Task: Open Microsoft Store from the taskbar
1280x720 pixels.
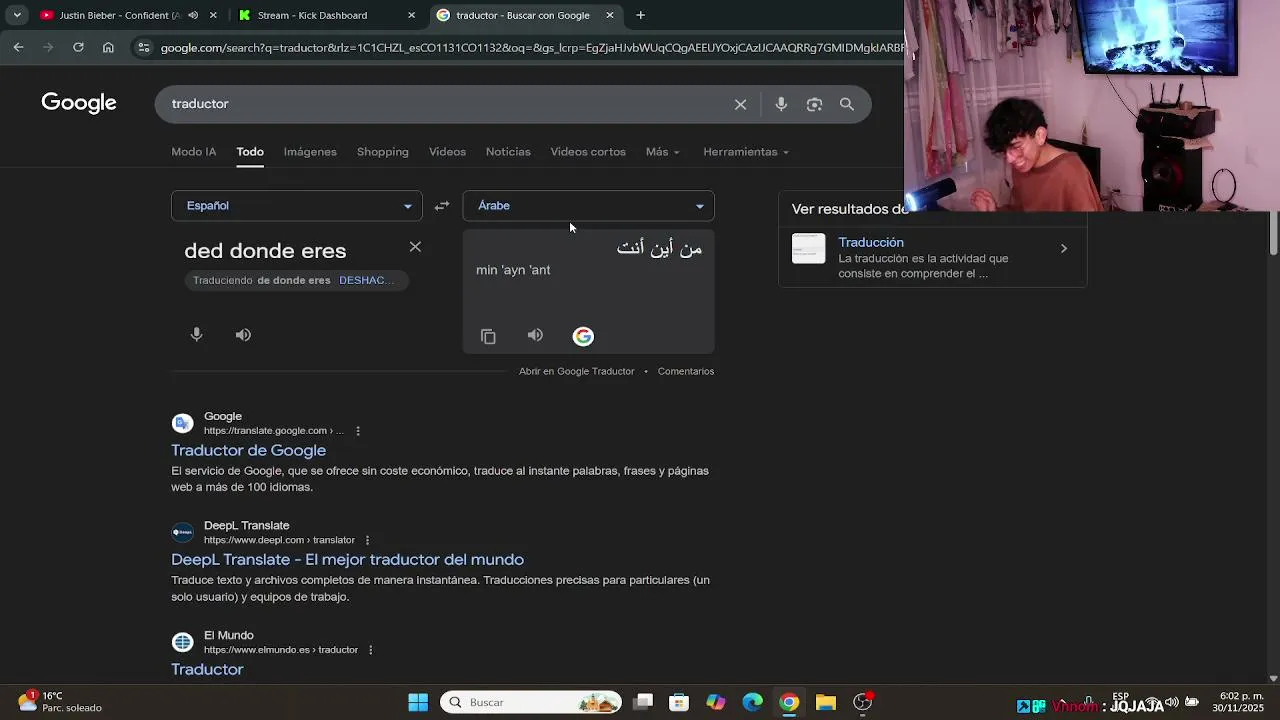Action: (679, 702)
